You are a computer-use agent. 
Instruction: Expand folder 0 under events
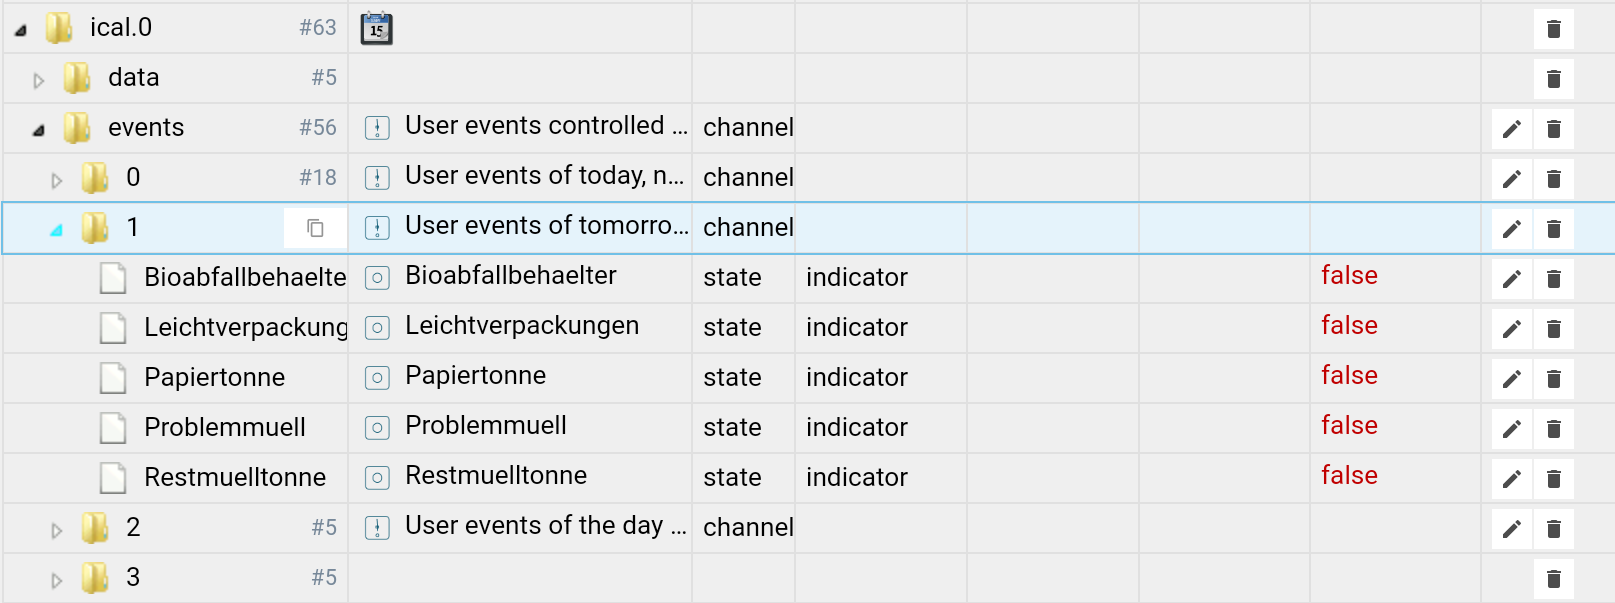(x=56, y=180)
